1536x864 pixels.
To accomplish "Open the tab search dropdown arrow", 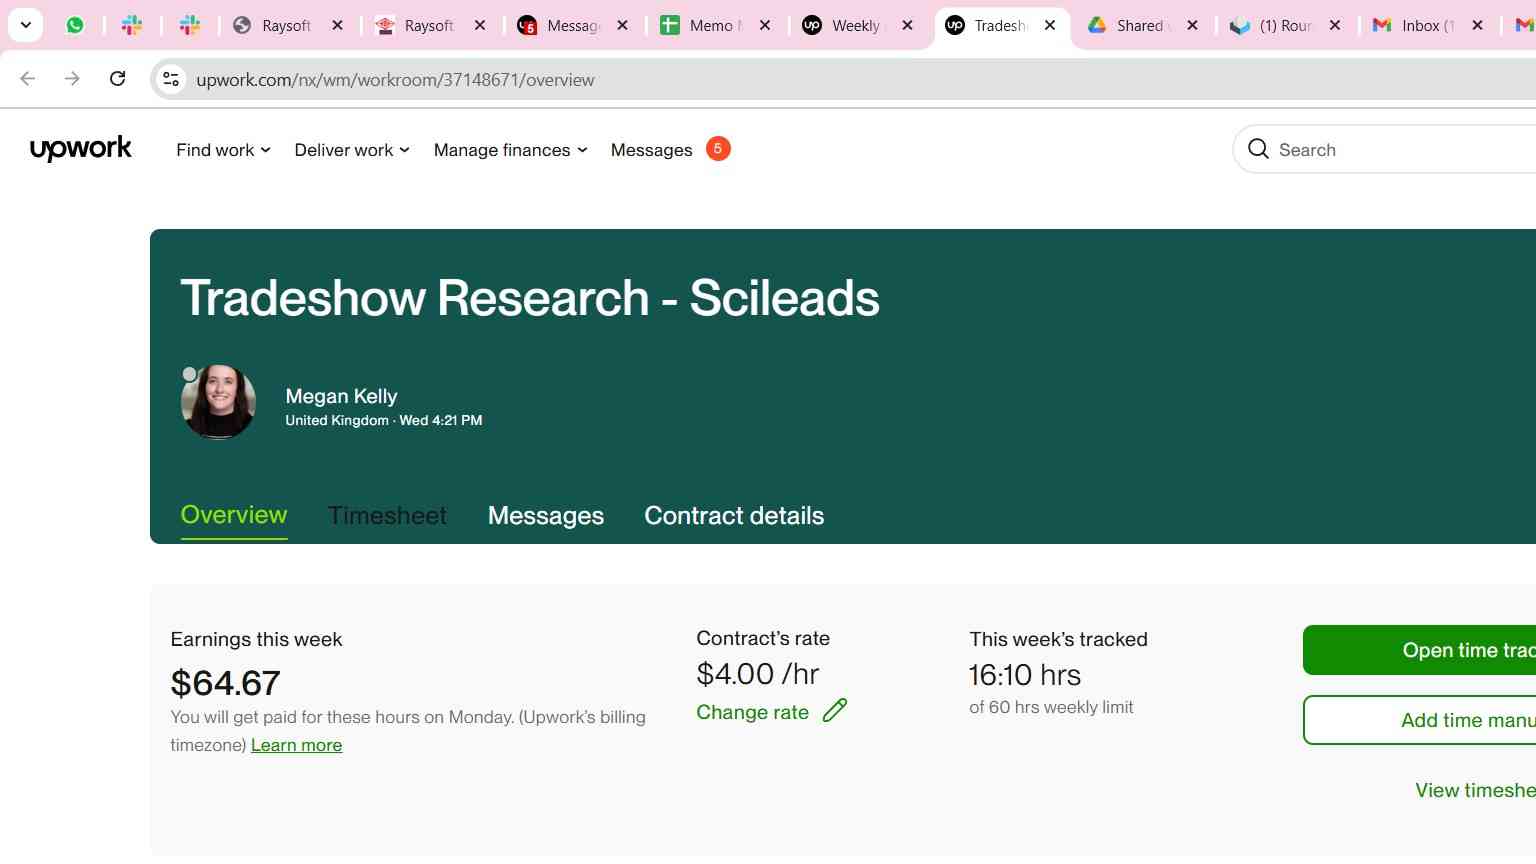I will pos(26,25).
